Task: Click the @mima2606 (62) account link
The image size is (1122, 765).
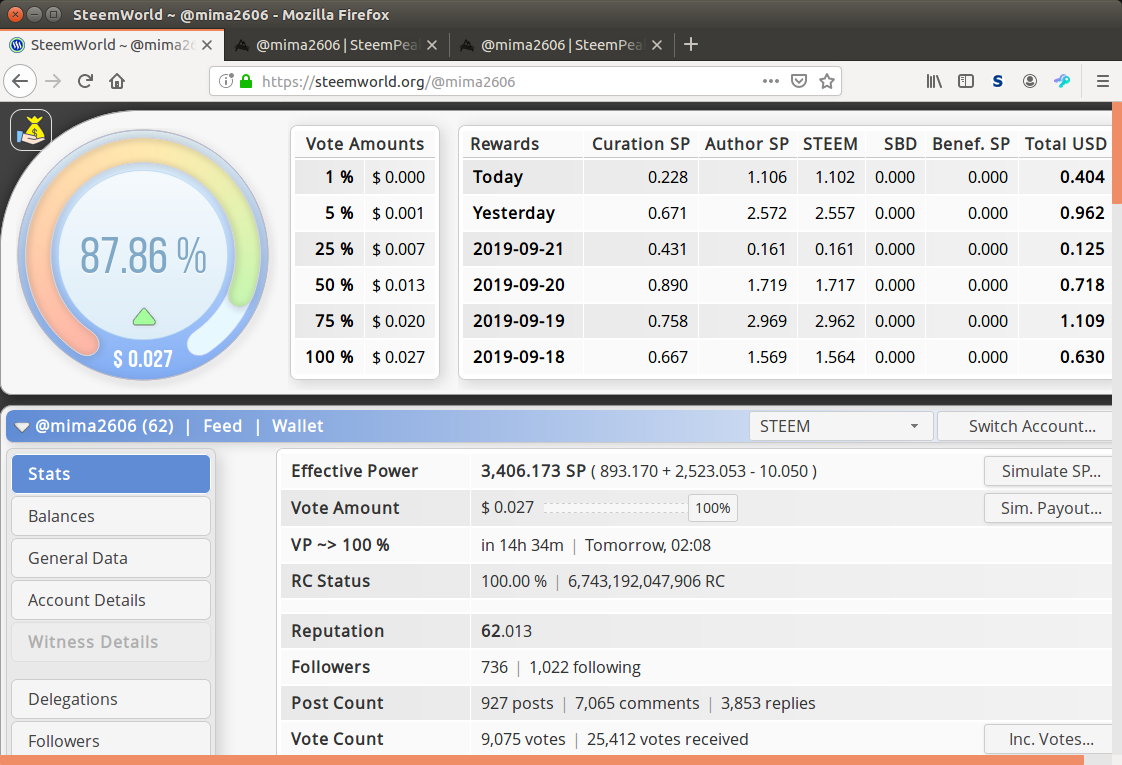Action: click(104, 427)
